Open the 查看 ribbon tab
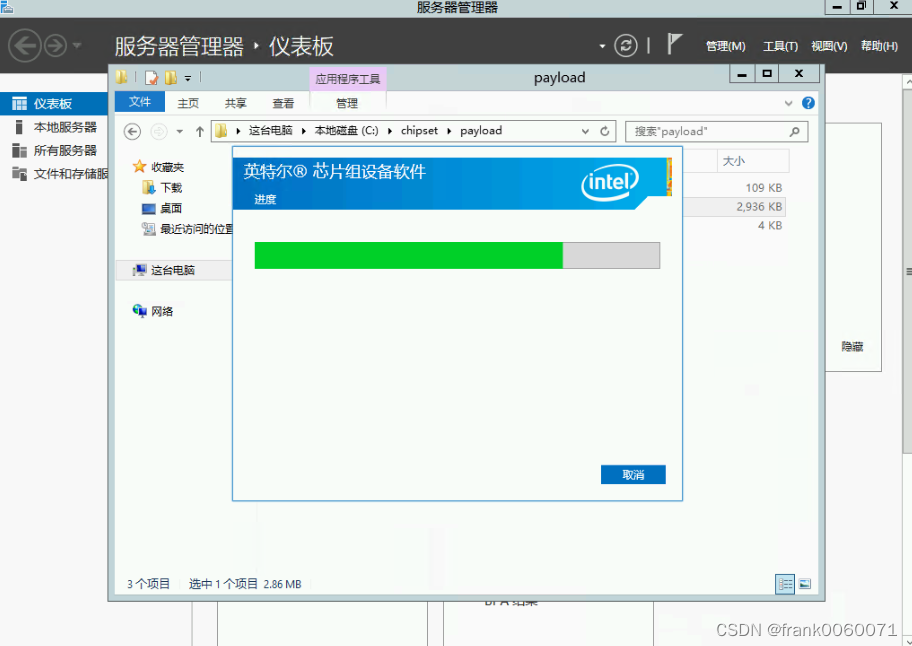 tap(283, 103)
